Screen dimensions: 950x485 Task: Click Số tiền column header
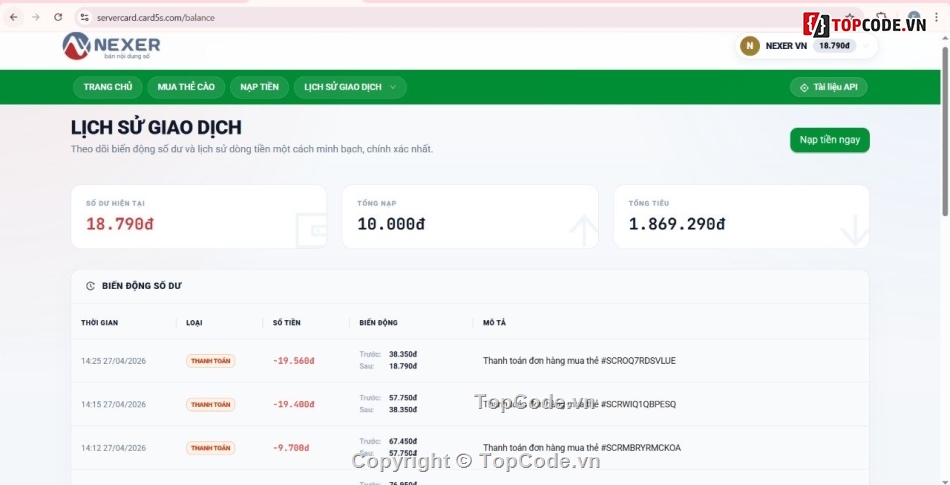tap(287, 323)
